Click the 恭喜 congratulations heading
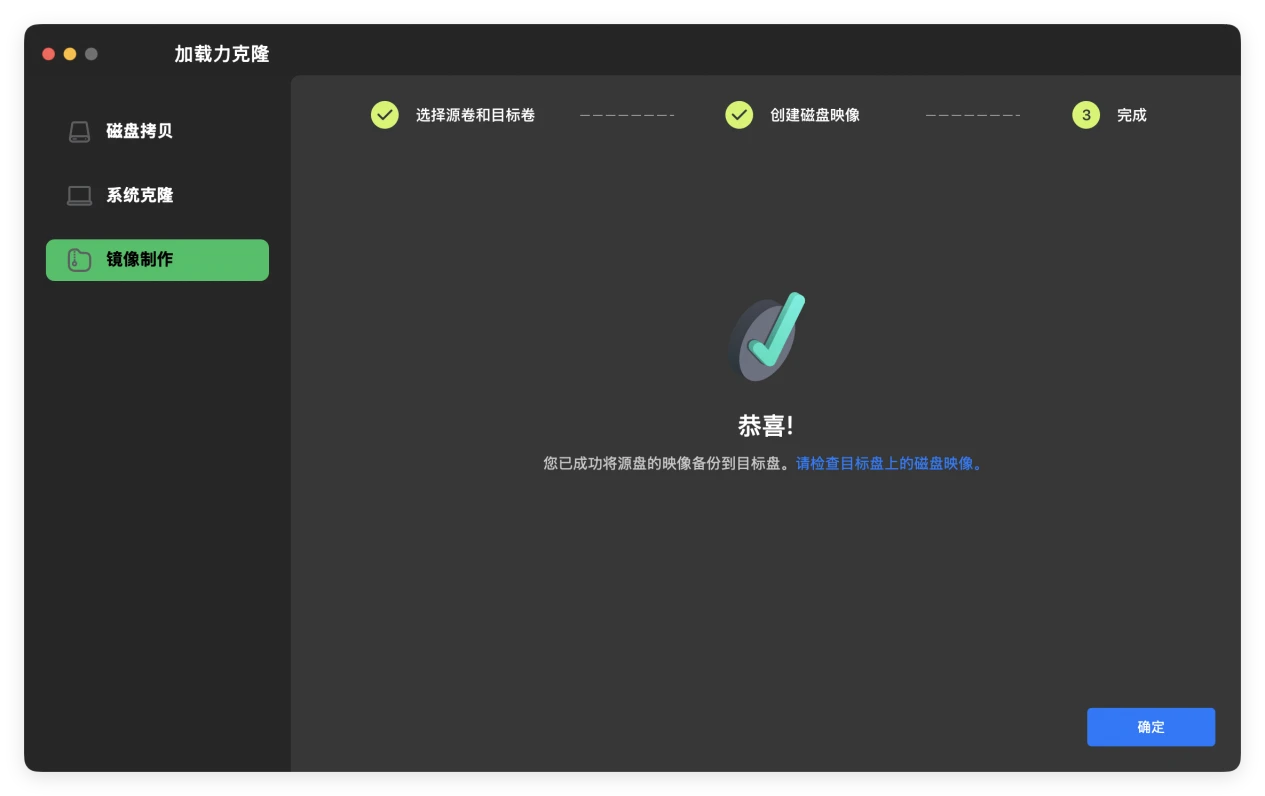The height and width of the screenshot is (796, 1265). 765,424
